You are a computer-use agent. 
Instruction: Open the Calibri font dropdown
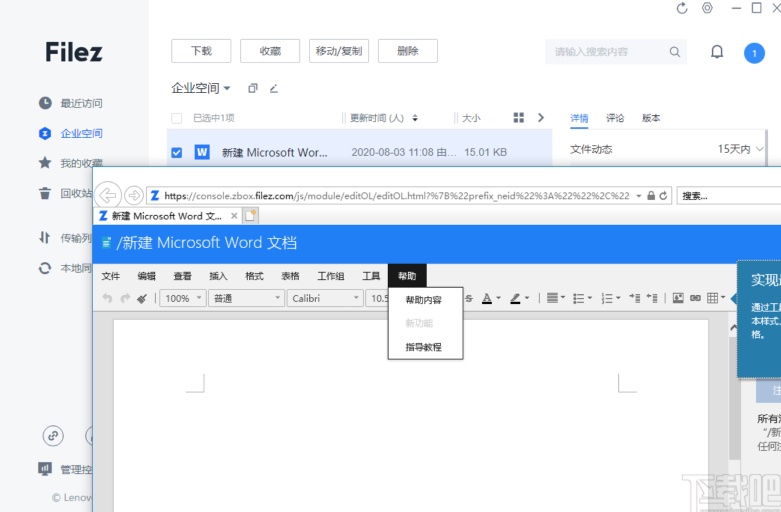click(325, 298)
